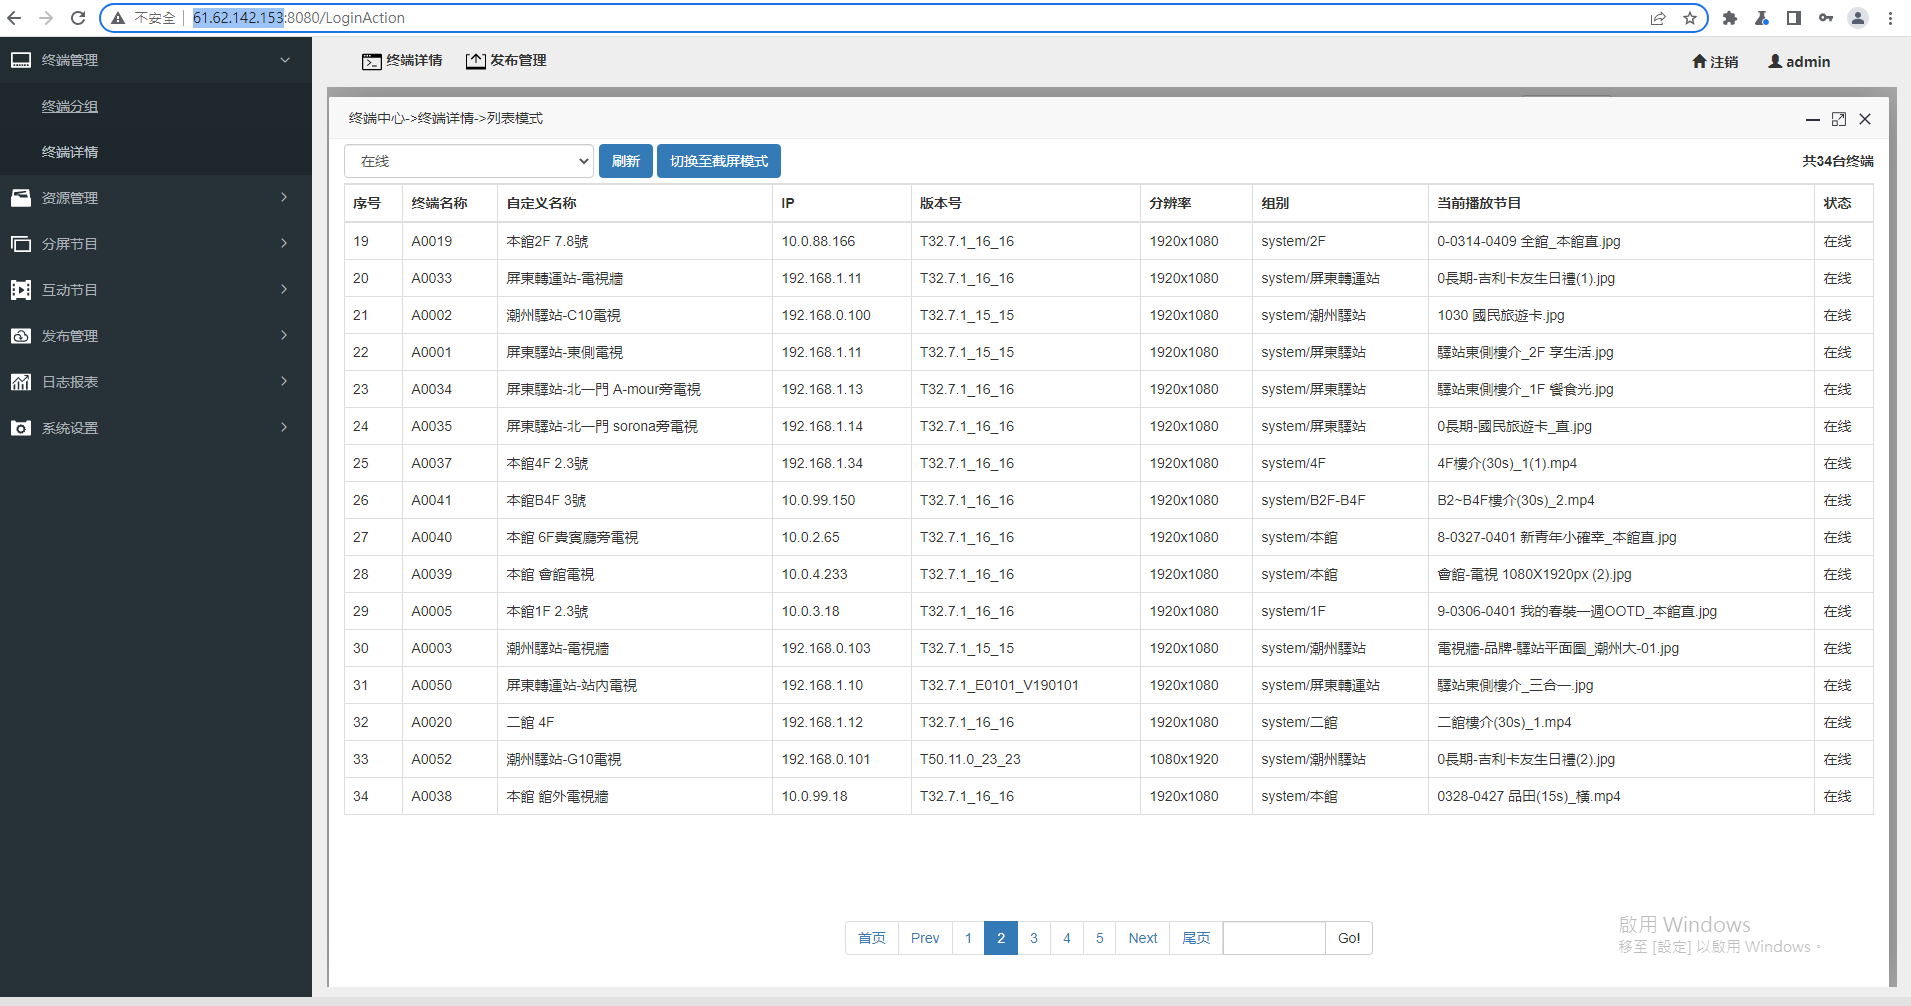Click resolution cell 1080x1920
Viewport: 1911px width, 1006px height.
[1184, 759]
